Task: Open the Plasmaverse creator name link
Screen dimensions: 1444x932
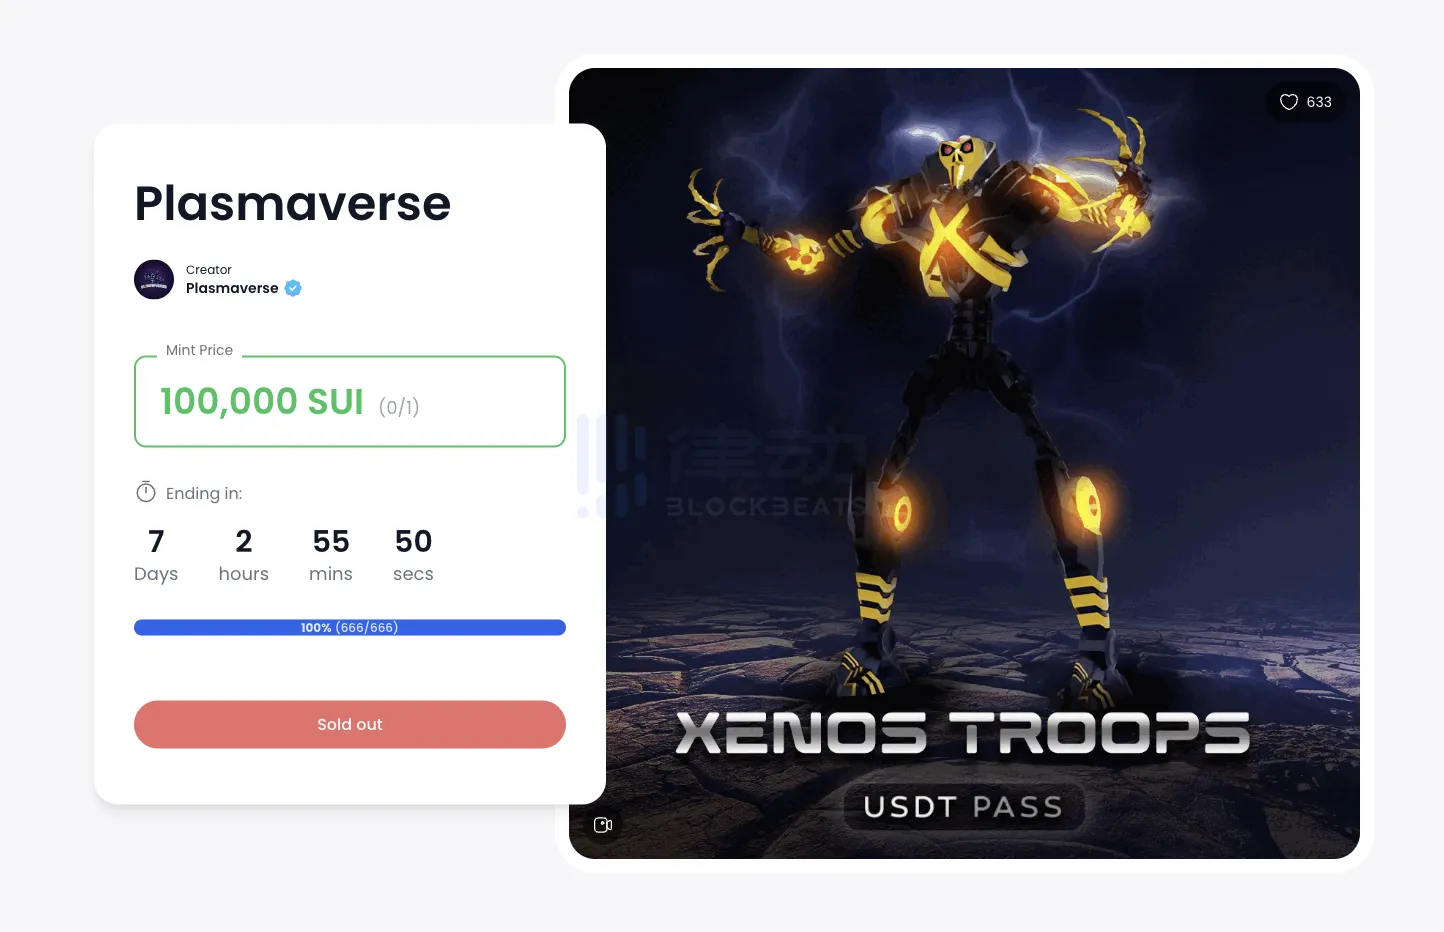Action: tap(232, 288)
